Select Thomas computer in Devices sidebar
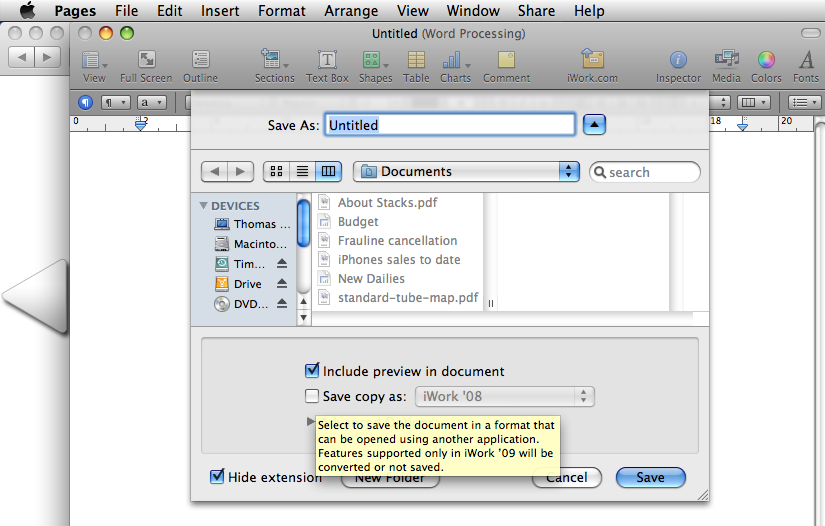825x526 pixels. point(252,224)
